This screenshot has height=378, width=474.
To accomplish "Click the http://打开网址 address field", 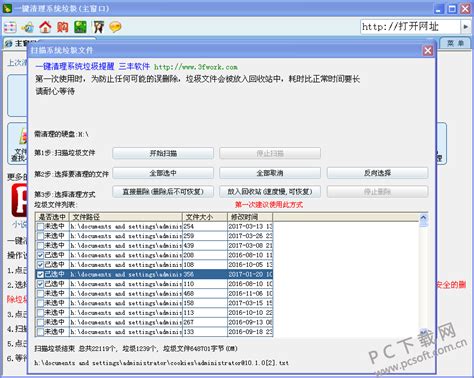I will tap(410, 27).
